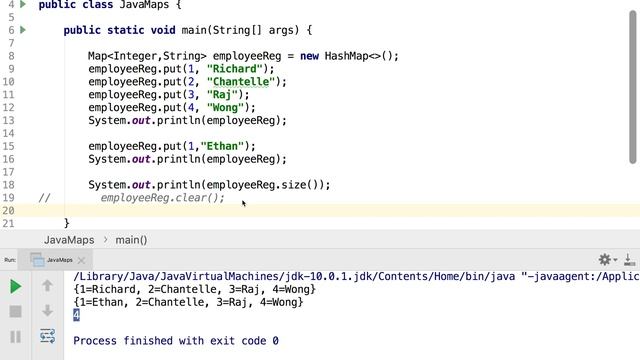Click HashMap<>() on line 8
Image resolution: width=640 pixels, height=360 pixels.
click(x=358, y=56)
